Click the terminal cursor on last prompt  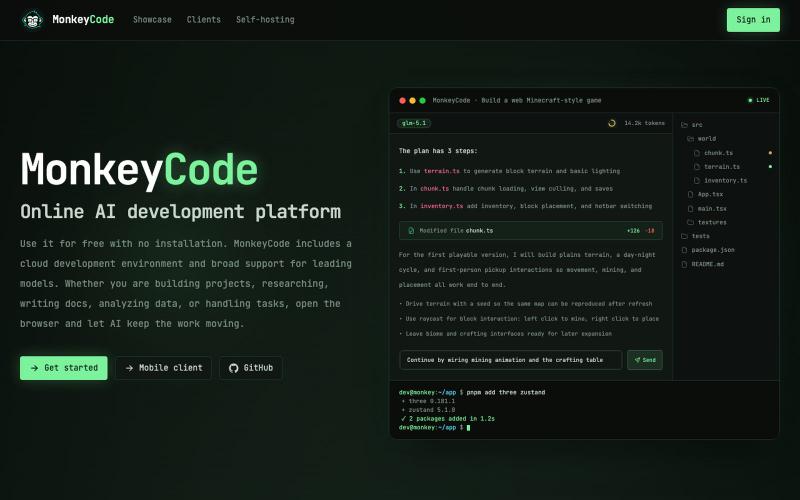pos(468,428)
